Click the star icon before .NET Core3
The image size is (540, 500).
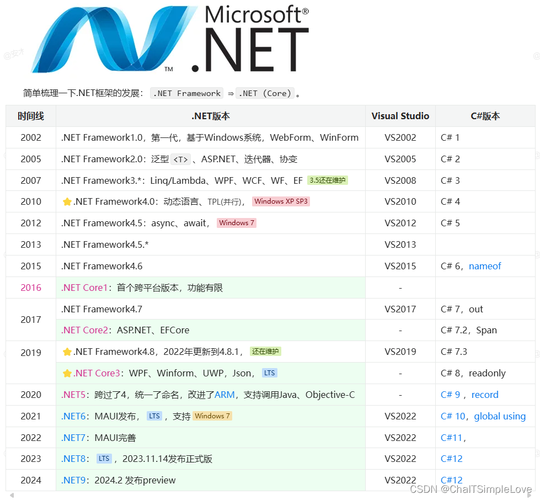click(67, 373)
